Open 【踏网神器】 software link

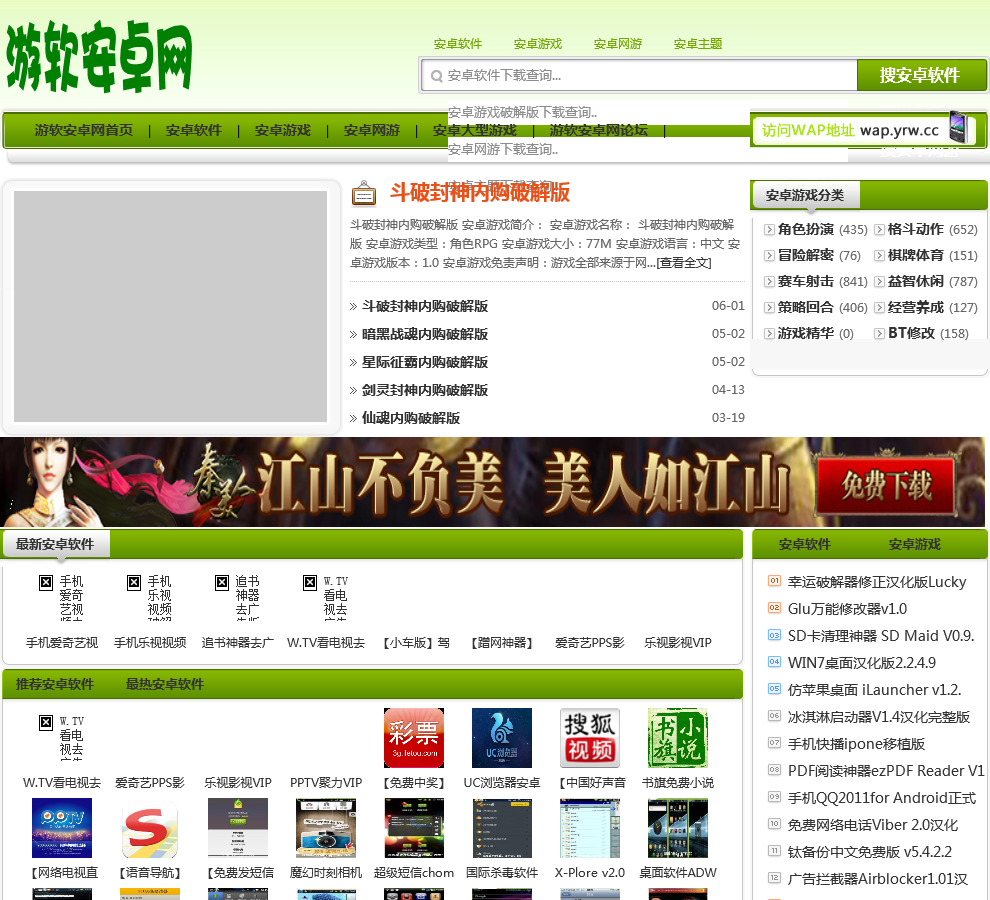pos(502,643)
